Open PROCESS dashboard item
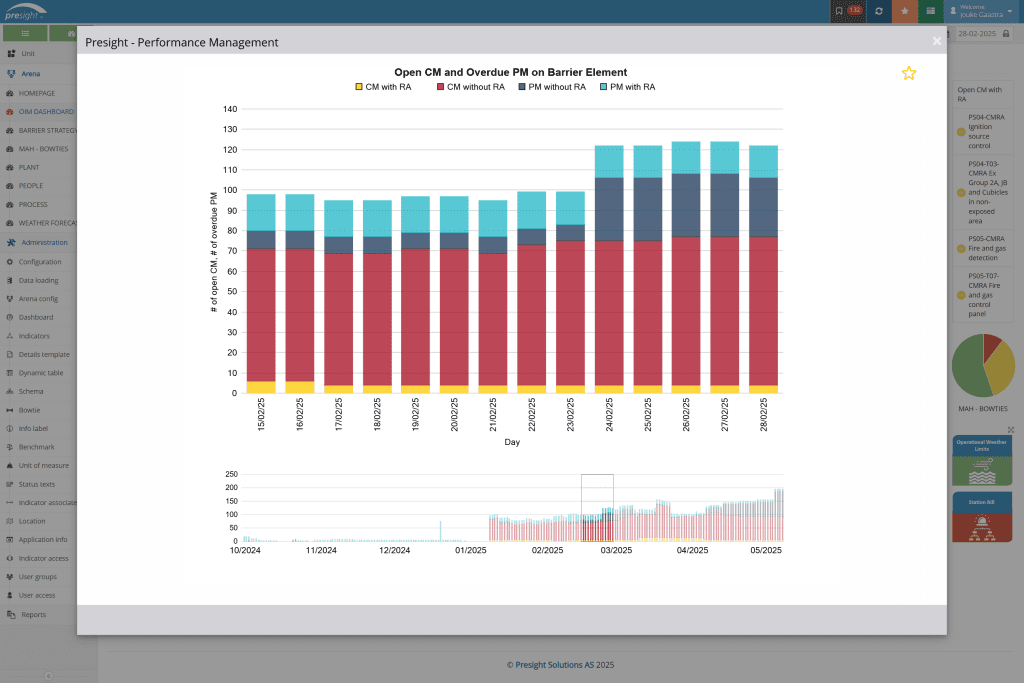 coord(33,204)
